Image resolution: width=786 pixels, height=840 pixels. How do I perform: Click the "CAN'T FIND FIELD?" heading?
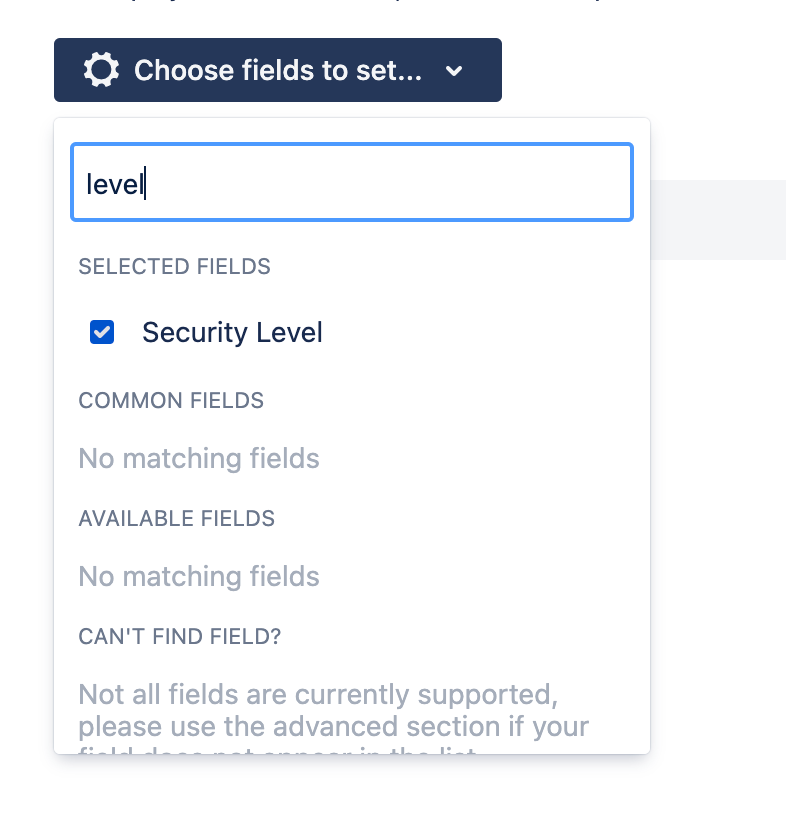click(x=179, y=637)
